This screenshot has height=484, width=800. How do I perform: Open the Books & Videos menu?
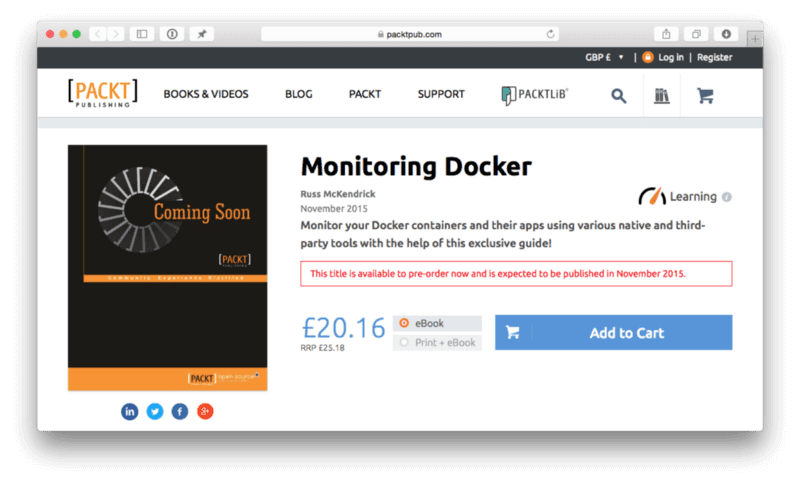(x=206, y=95)
